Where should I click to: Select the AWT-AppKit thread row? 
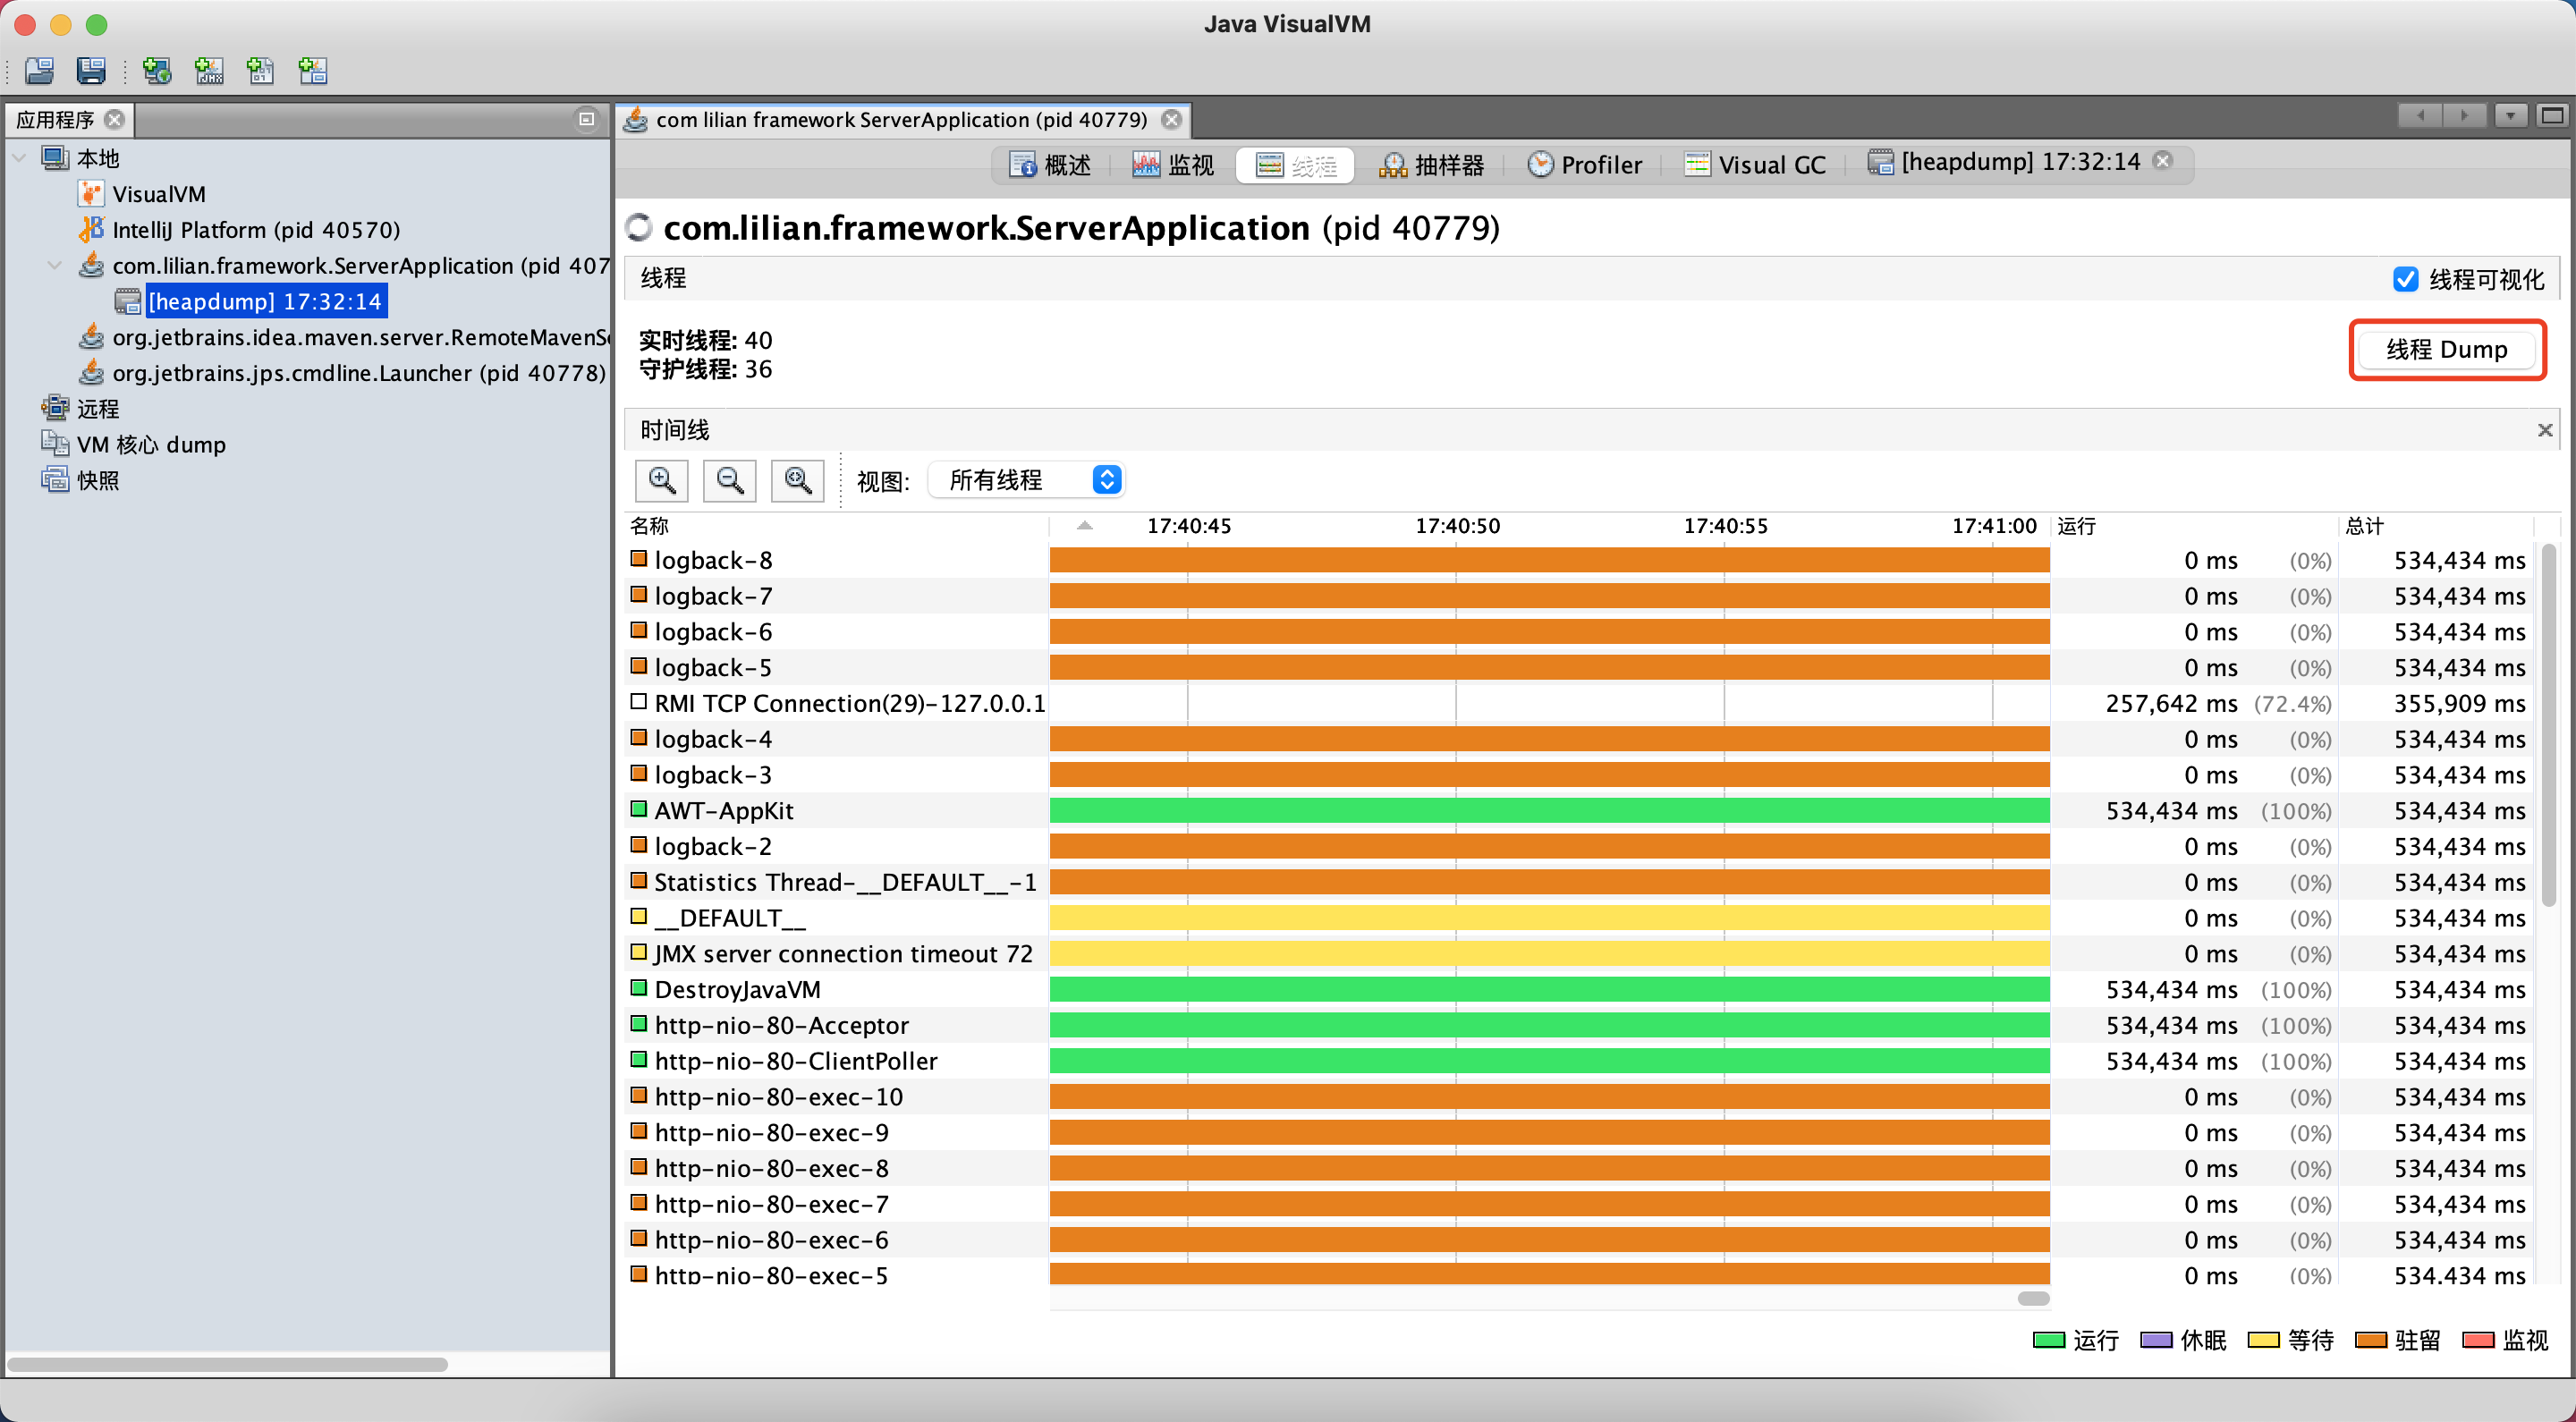click(x=1580, y=811)
